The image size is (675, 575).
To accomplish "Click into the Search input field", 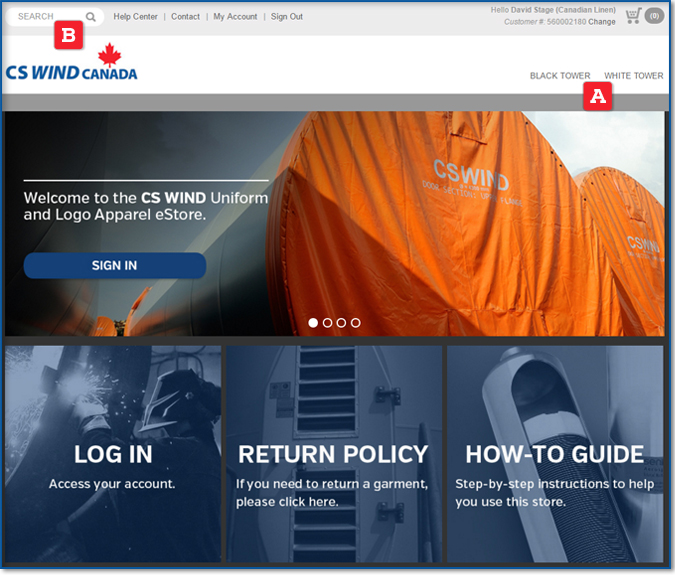I will pos(45,17).
